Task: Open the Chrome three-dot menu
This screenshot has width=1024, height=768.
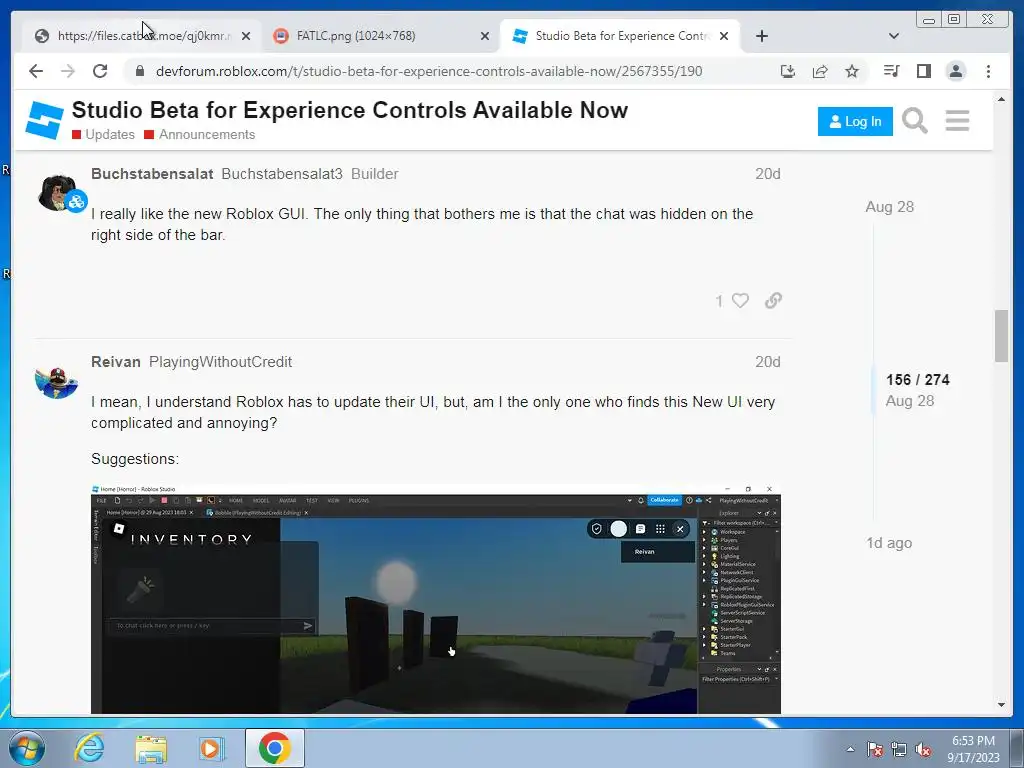Action: tap(988, 71)
